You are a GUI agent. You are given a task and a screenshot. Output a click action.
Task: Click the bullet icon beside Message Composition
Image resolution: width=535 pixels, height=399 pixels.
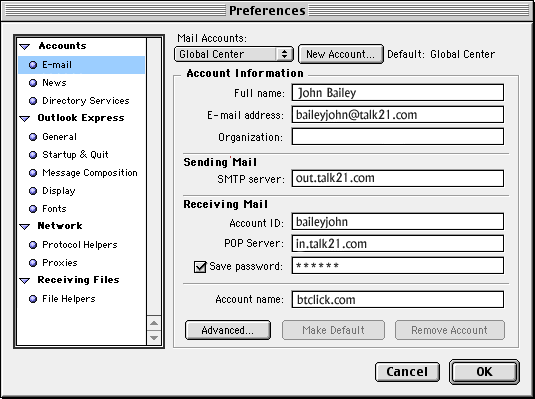click(x=33, y=173)
